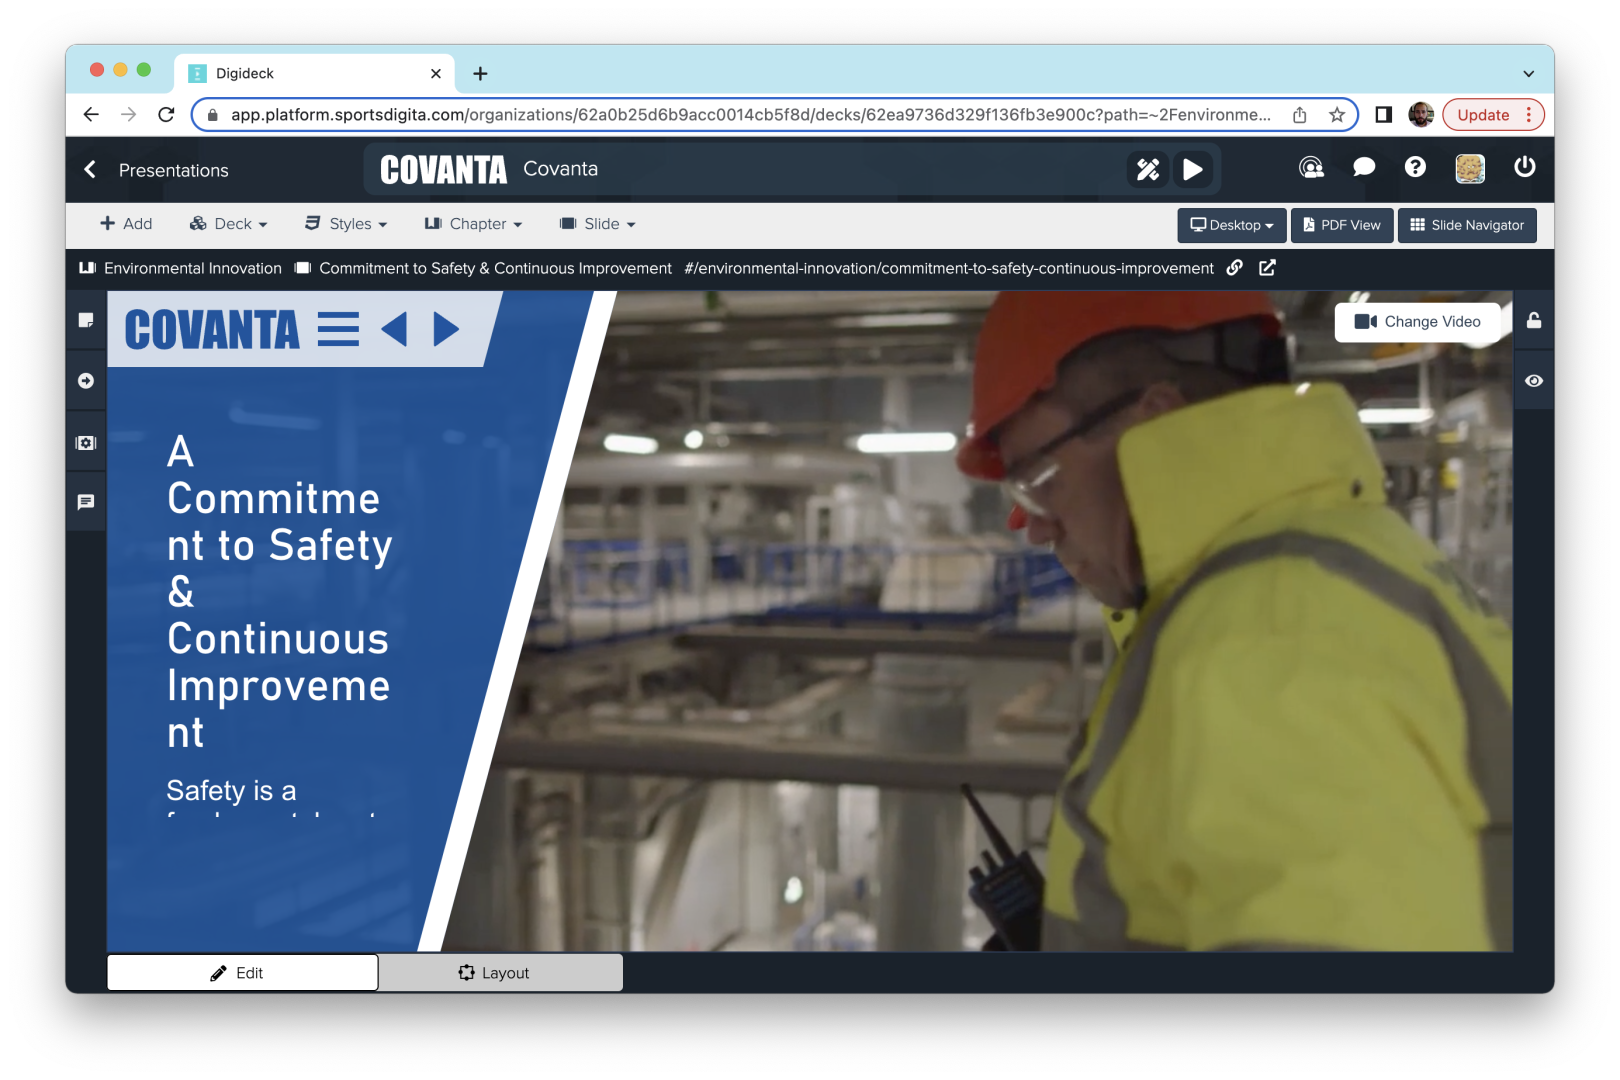Click the Change Video button
Viewport: 1620px width, 1080px height.
coord(1417,322)
